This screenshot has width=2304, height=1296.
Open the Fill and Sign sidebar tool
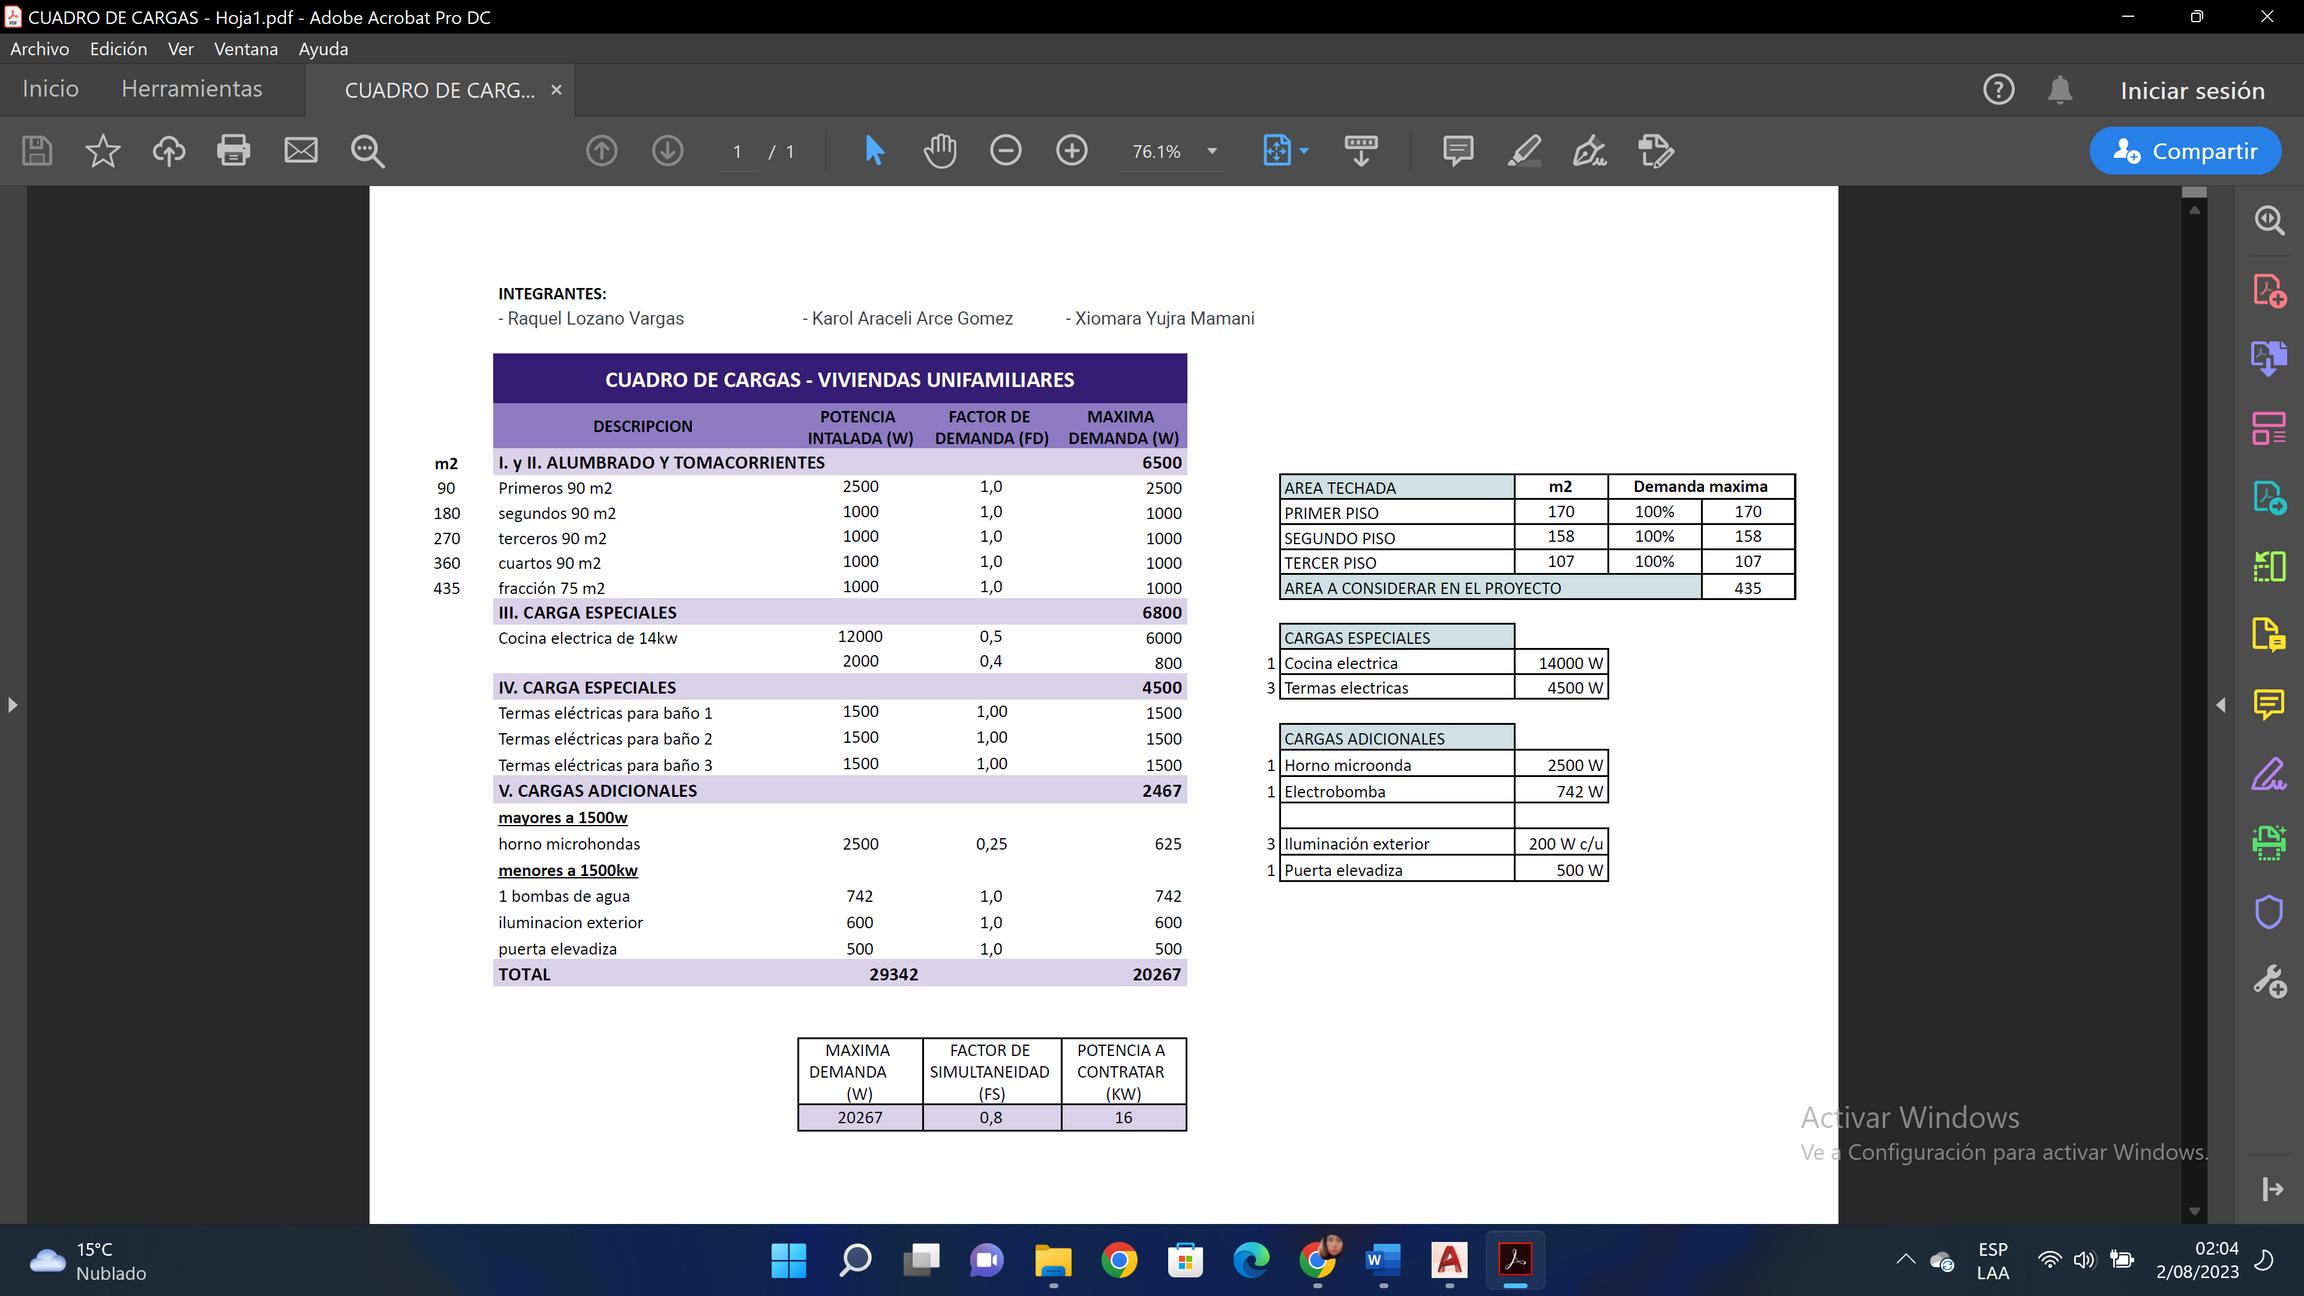pos(2268,774)
